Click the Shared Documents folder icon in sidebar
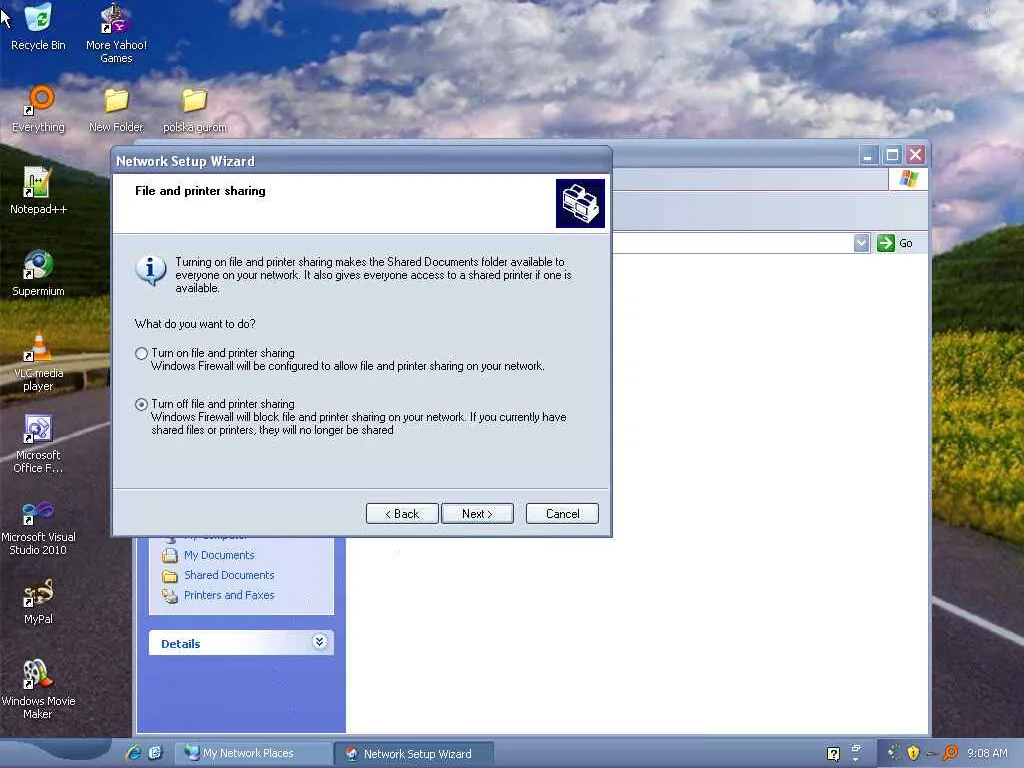Viewport: 1024px width, 768px height. 170,575
